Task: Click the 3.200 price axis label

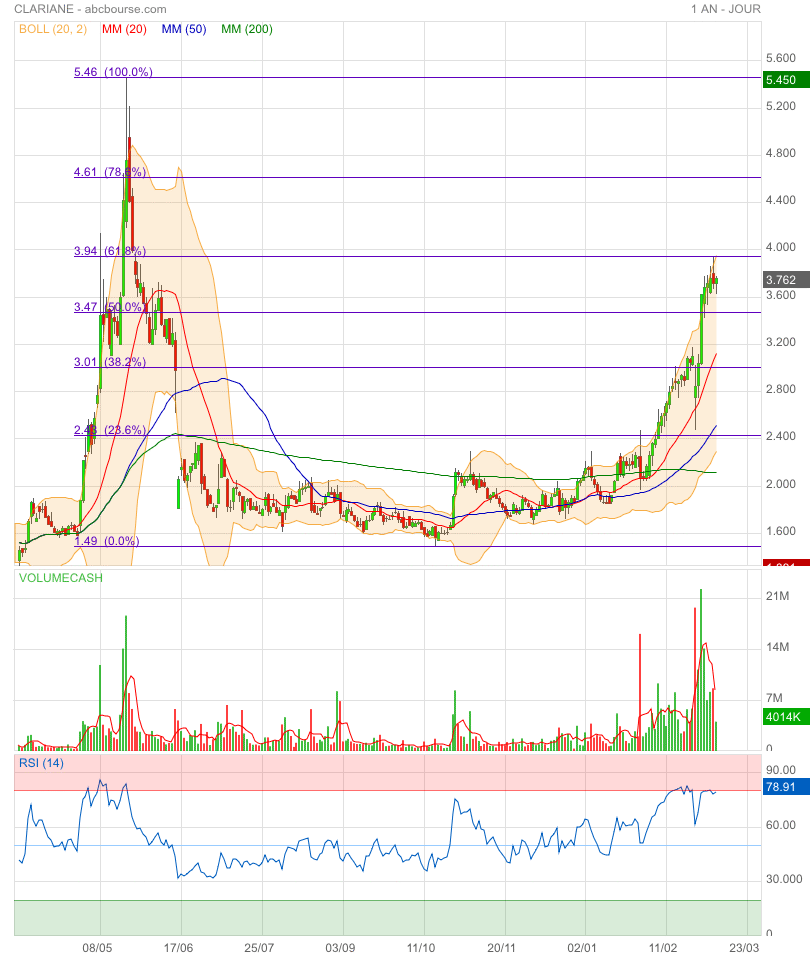Action: pyautogui.click(x=781, y=342)
